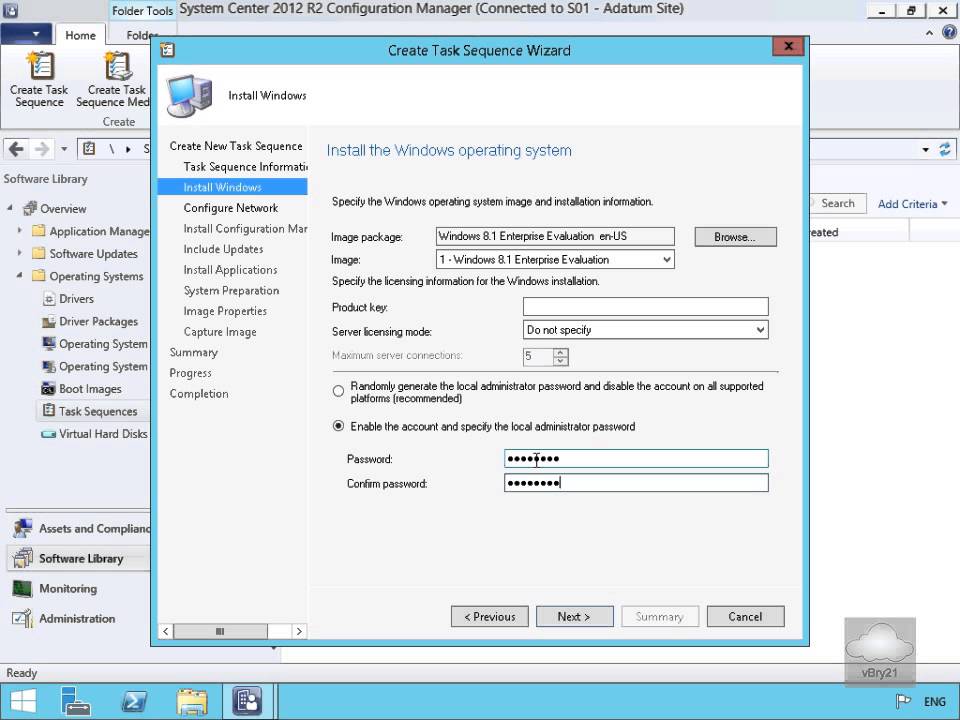The height and width of the screenshot is (720, 960).
Task: Collapse Operating Systems tree node
Action: pyautogui.click(x=20, y=276)
